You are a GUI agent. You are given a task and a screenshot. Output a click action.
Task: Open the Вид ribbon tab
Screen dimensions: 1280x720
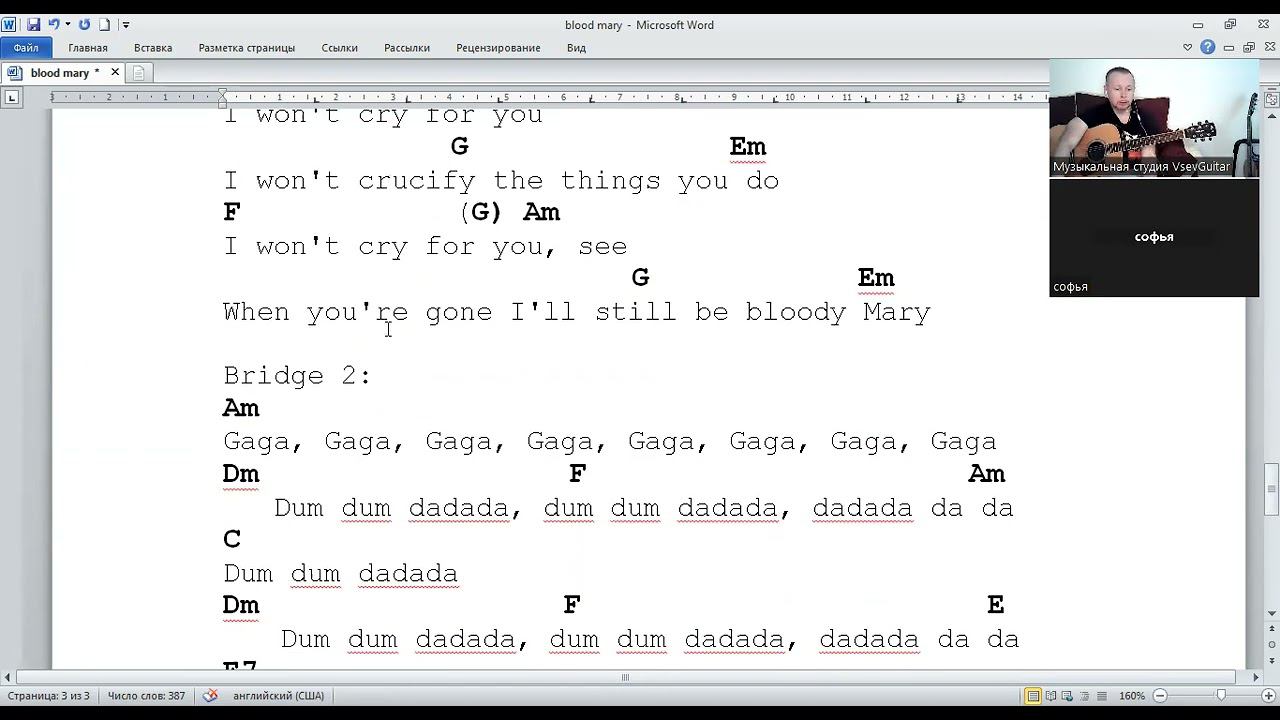(x=576, y=47)
